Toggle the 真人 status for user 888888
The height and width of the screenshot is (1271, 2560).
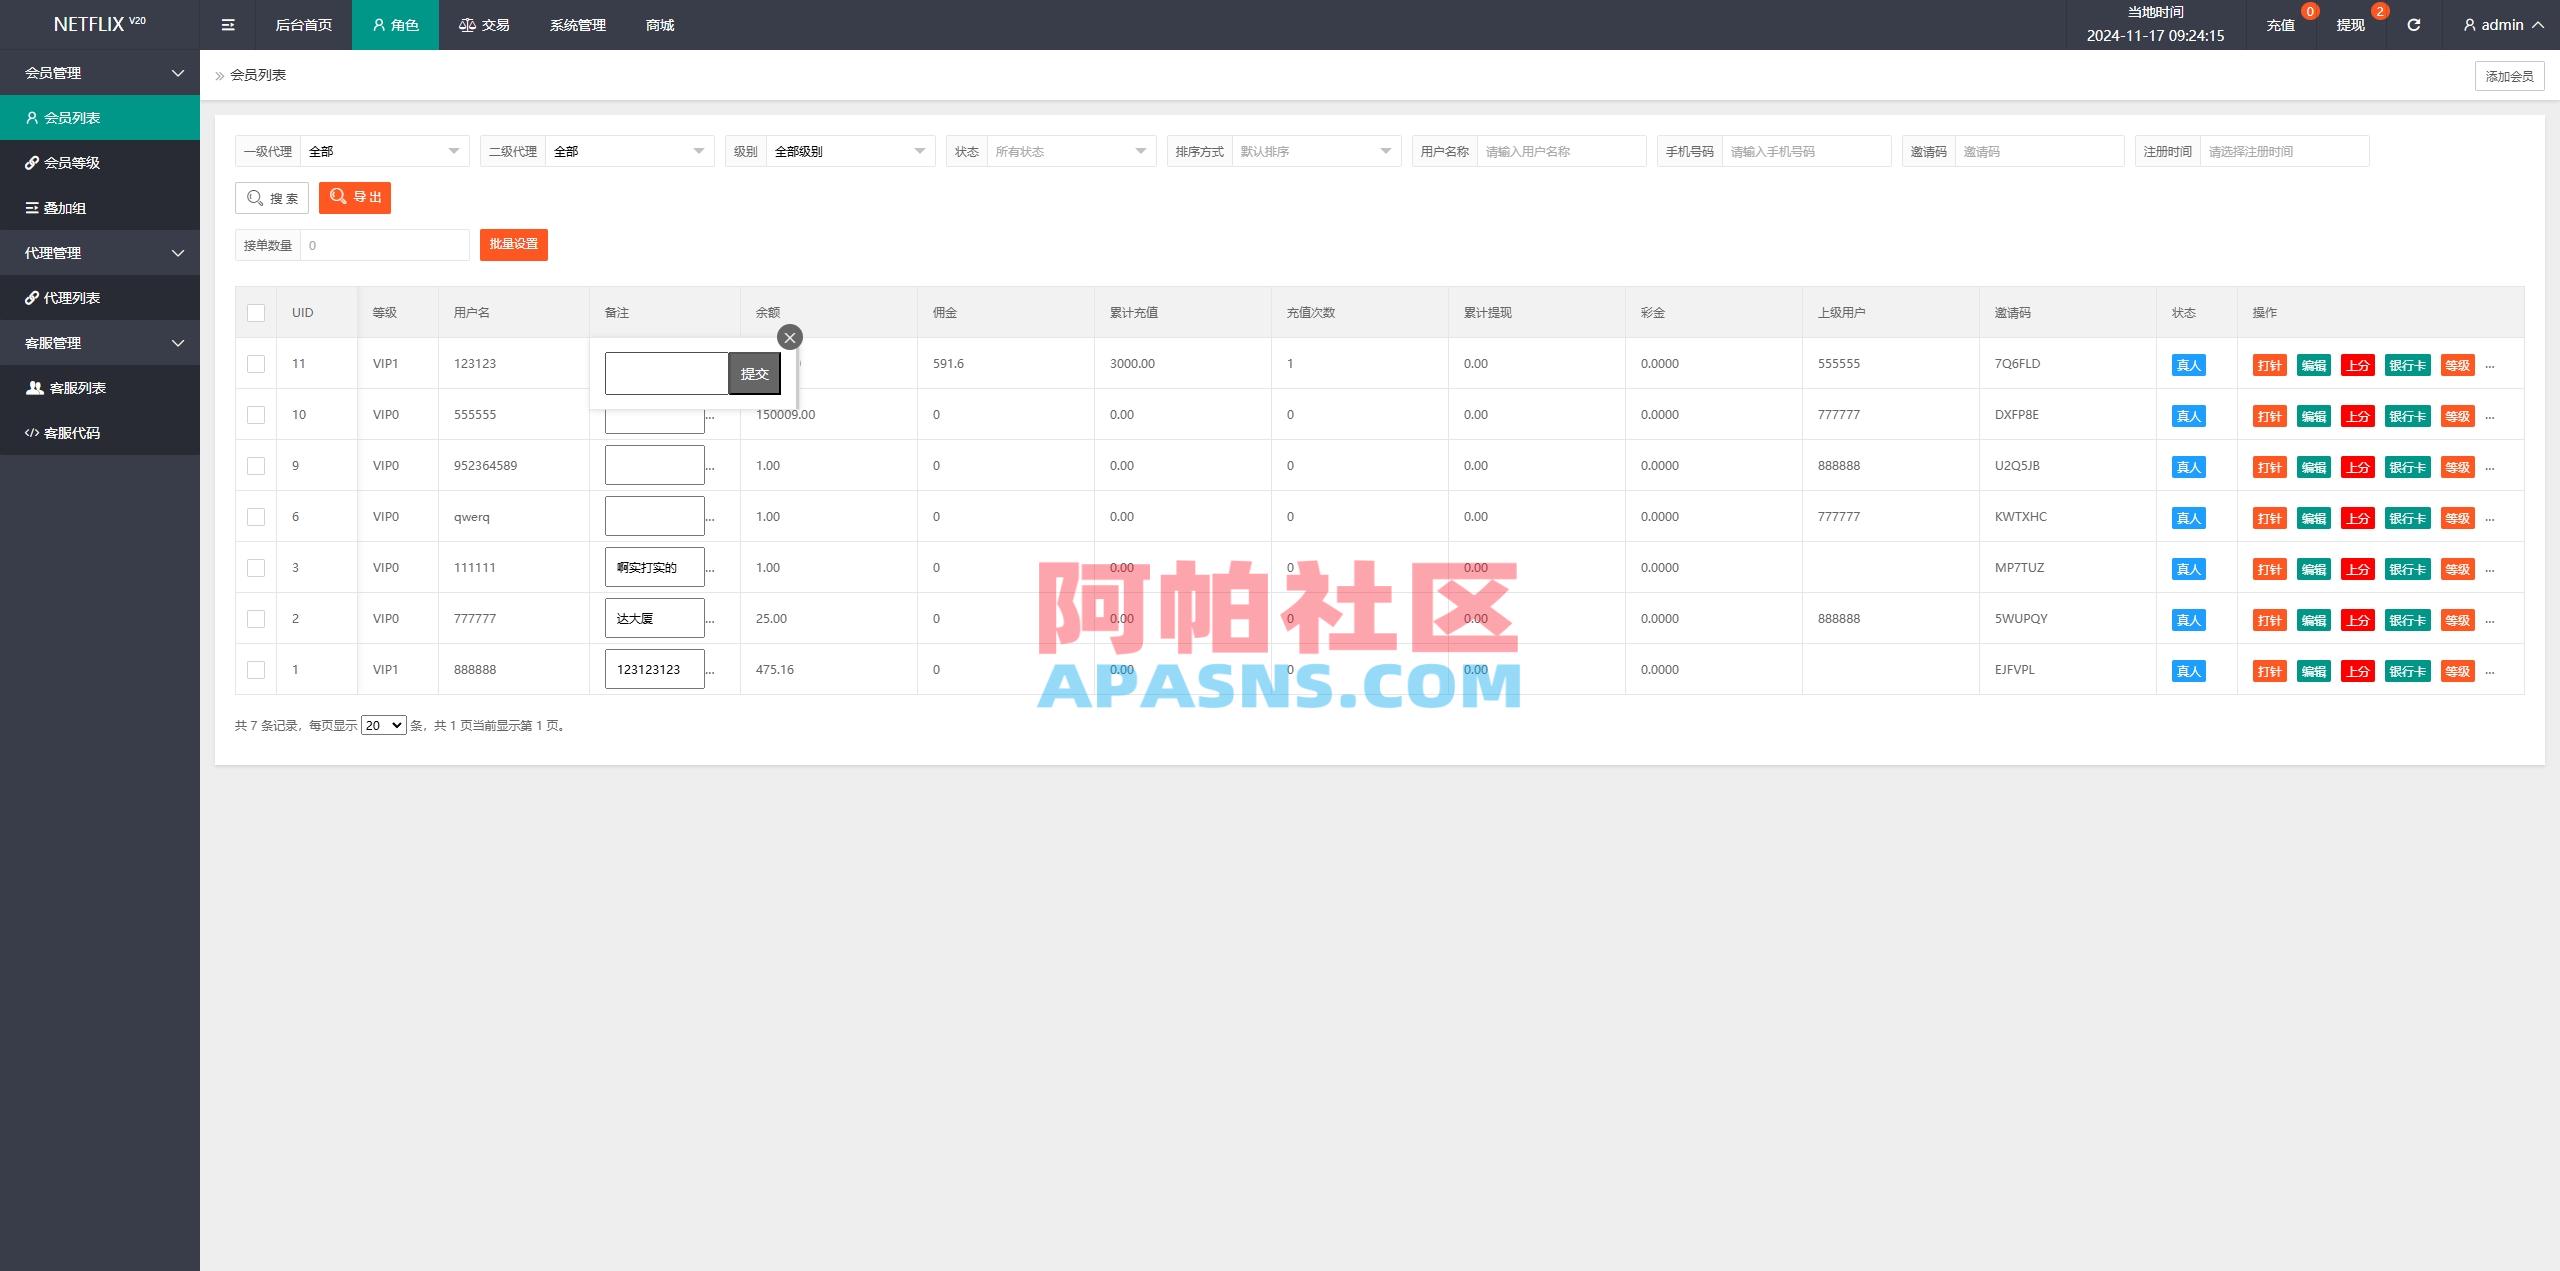(x=2190, y=671)
